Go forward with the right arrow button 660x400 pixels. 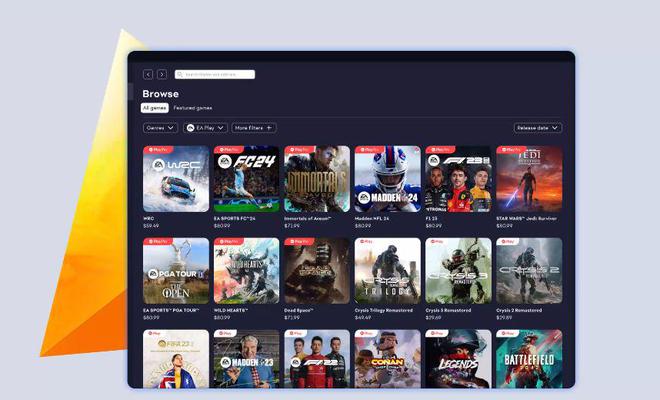click(x=162, y=75)
